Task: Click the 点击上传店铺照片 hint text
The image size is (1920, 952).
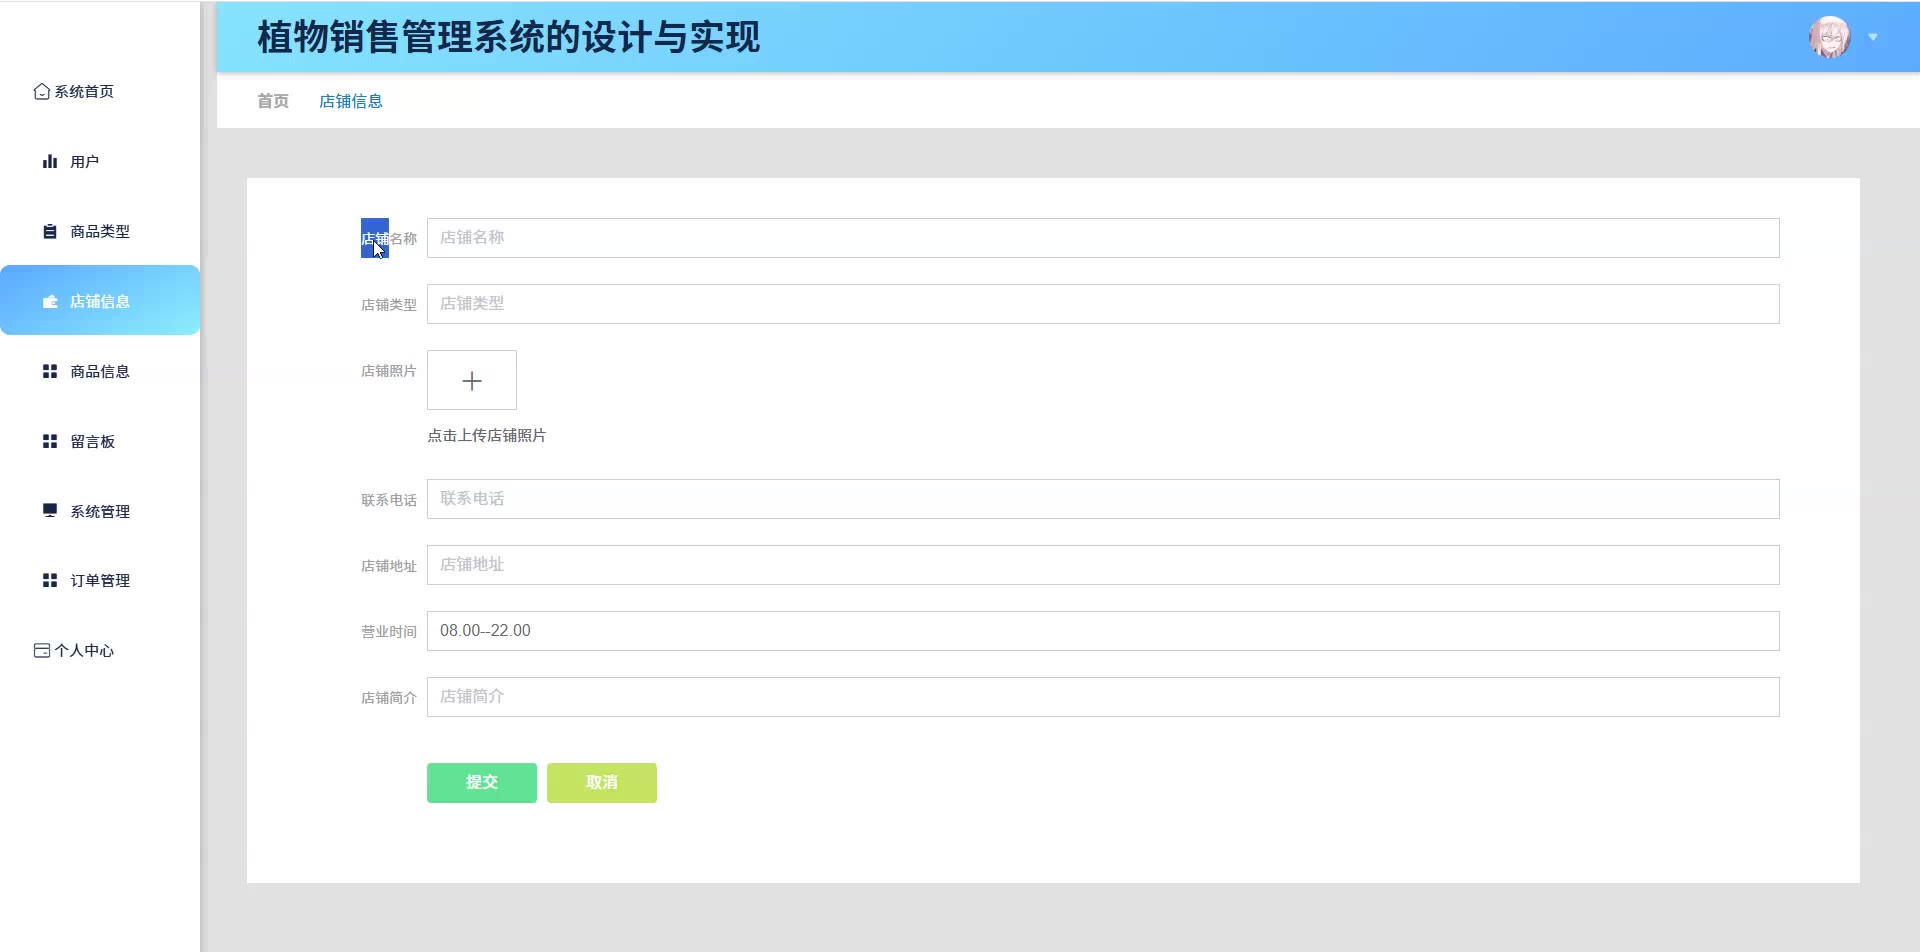Action: tap(487, 436)
